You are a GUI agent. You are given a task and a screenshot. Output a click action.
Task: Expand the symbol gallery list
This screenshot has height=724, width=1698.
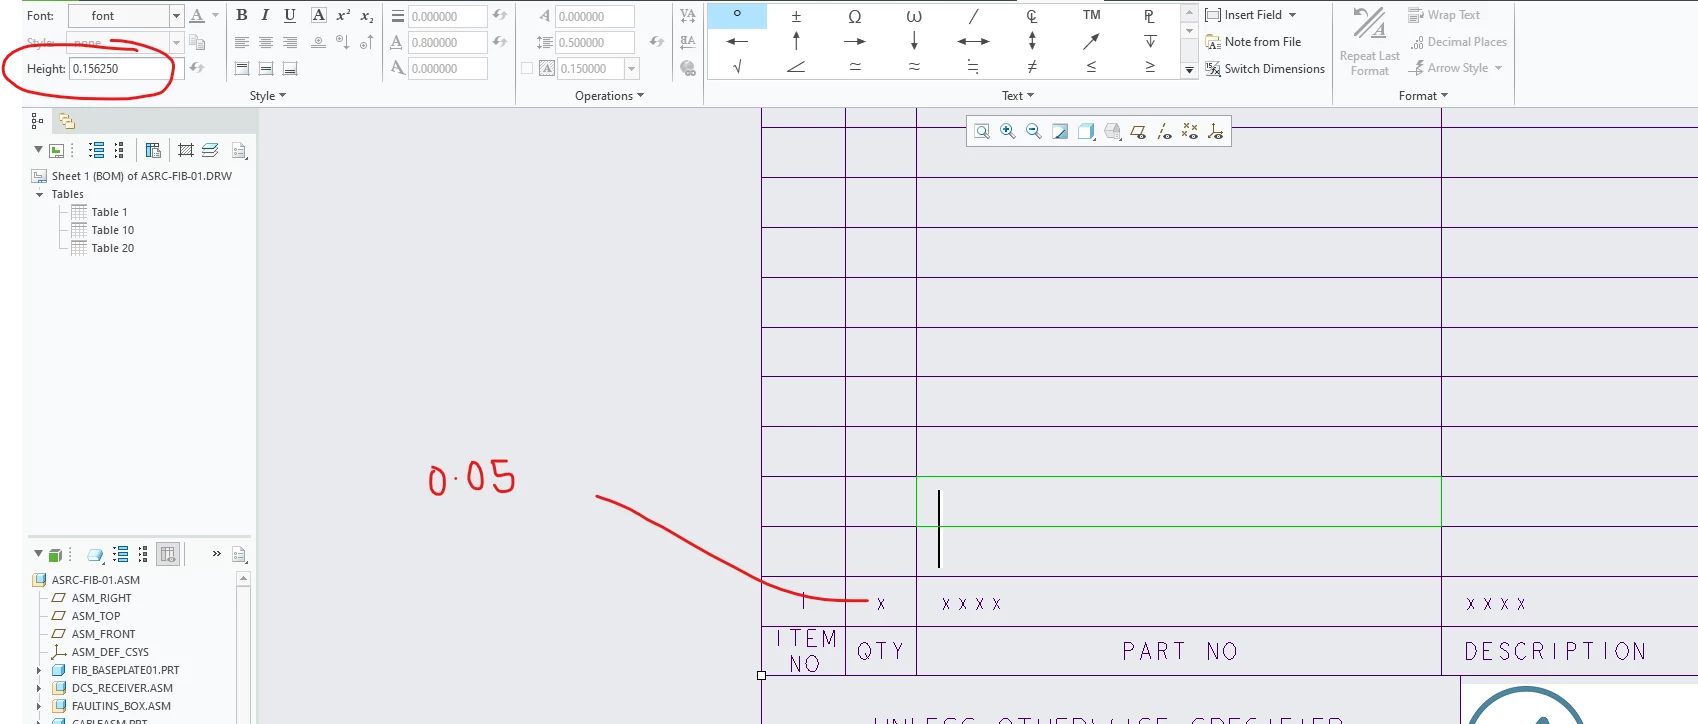pos(1189,69)
